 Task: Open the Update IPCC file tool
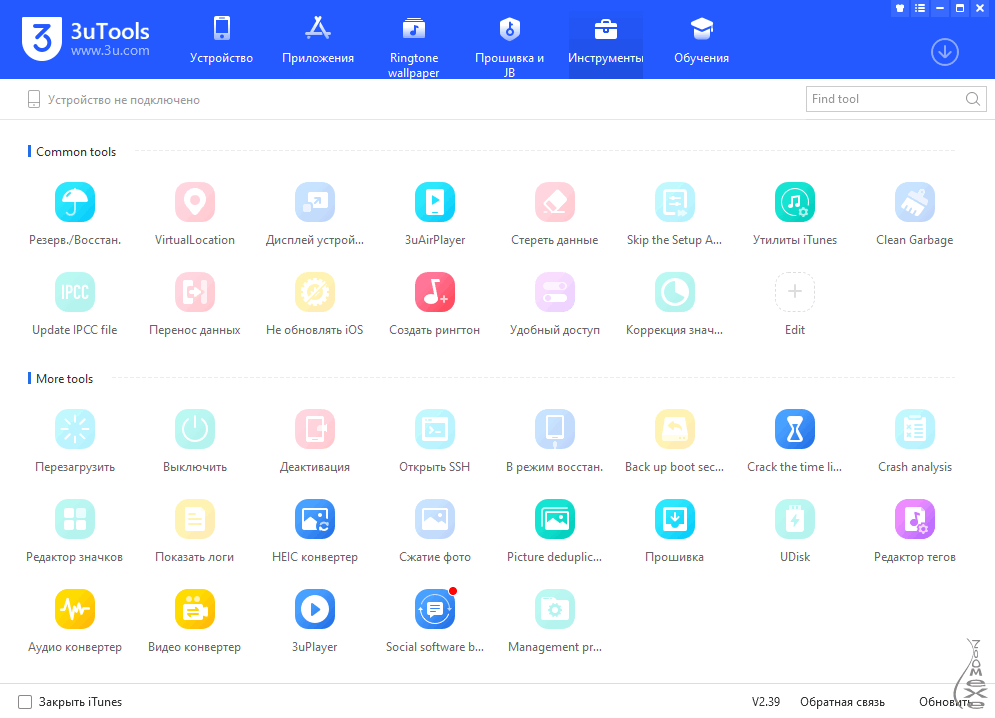[x=75, y=292]
